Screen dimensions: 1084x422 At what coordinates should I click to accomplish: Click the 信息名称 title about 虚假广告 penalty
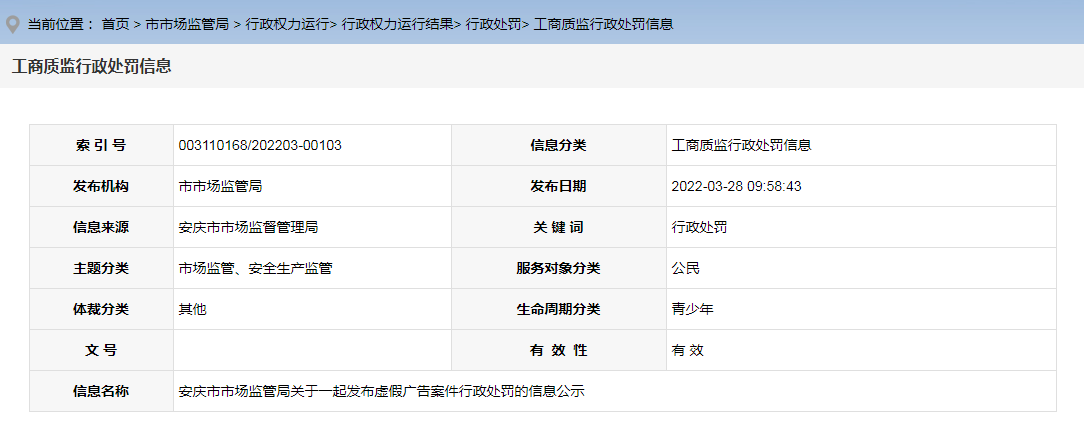click(381, 391)
